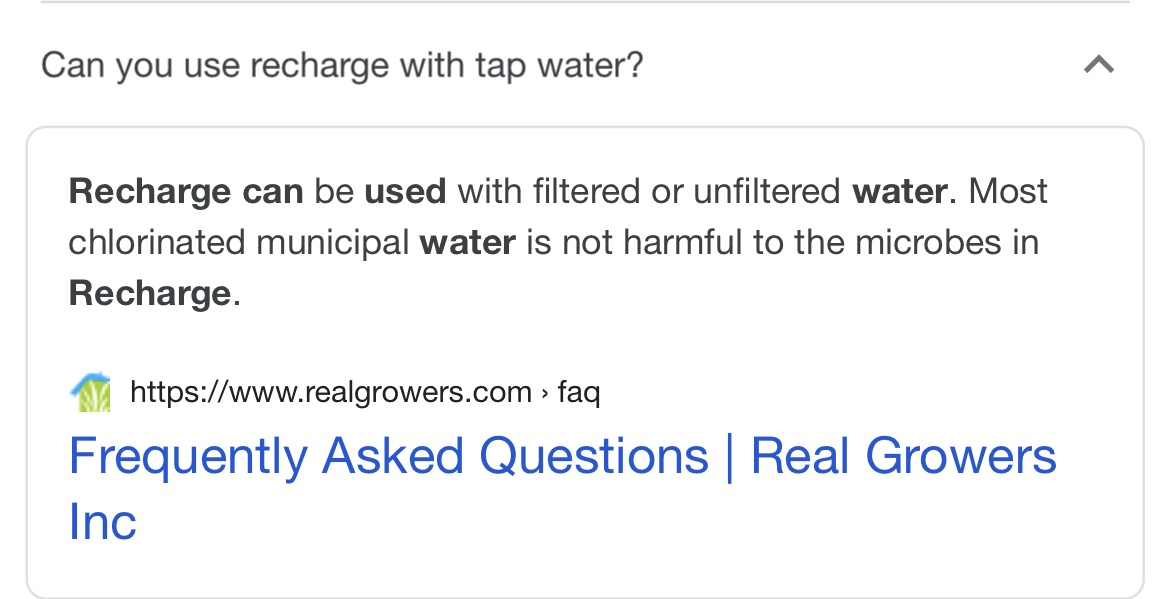Collapse the tap water question with chevron
Viewport: 1170px width, 599px height.
[1098, 65]
